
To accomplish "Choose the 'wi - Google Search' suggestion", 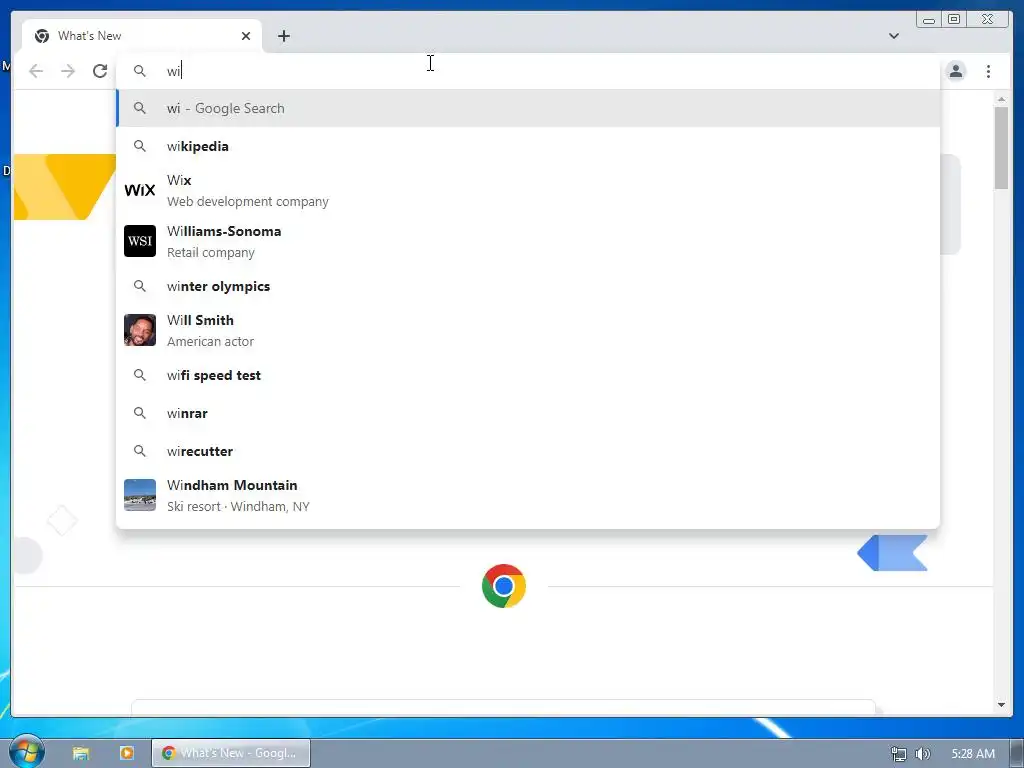I will [x=528, y=108].
